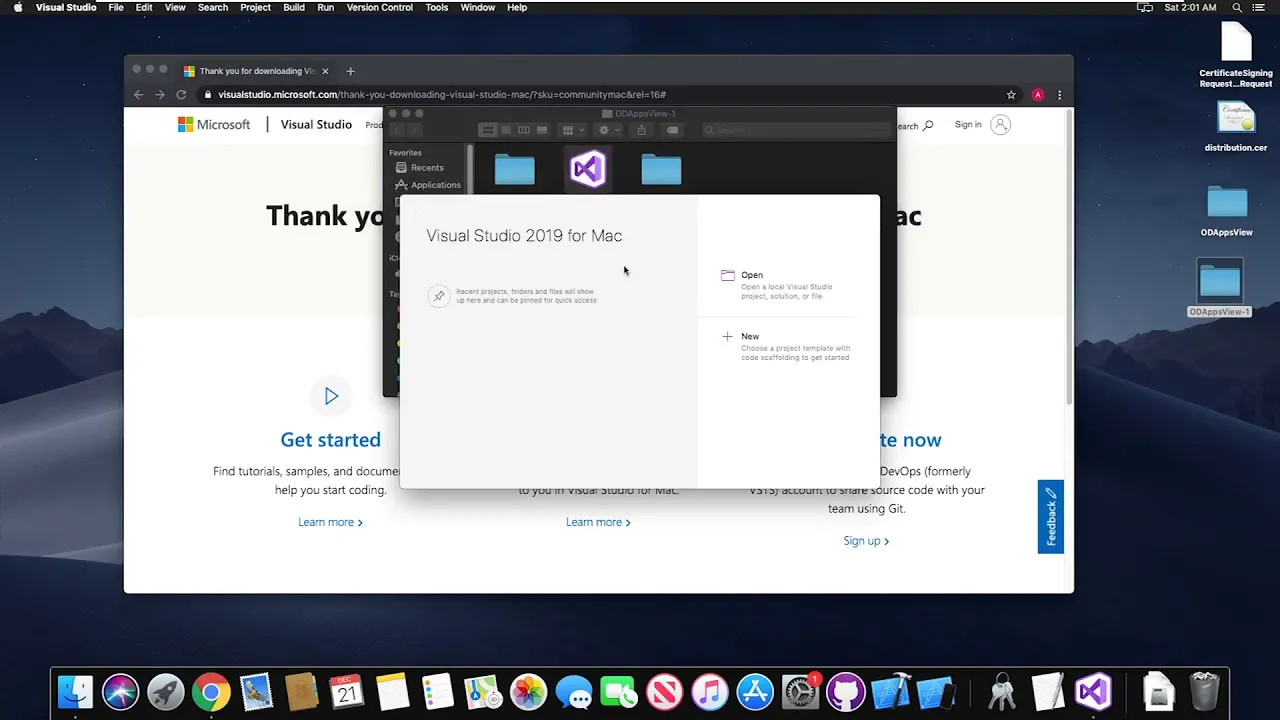
Task: Open Finder group-by arrangement dropdown
Action: click(x=572, y=130)
